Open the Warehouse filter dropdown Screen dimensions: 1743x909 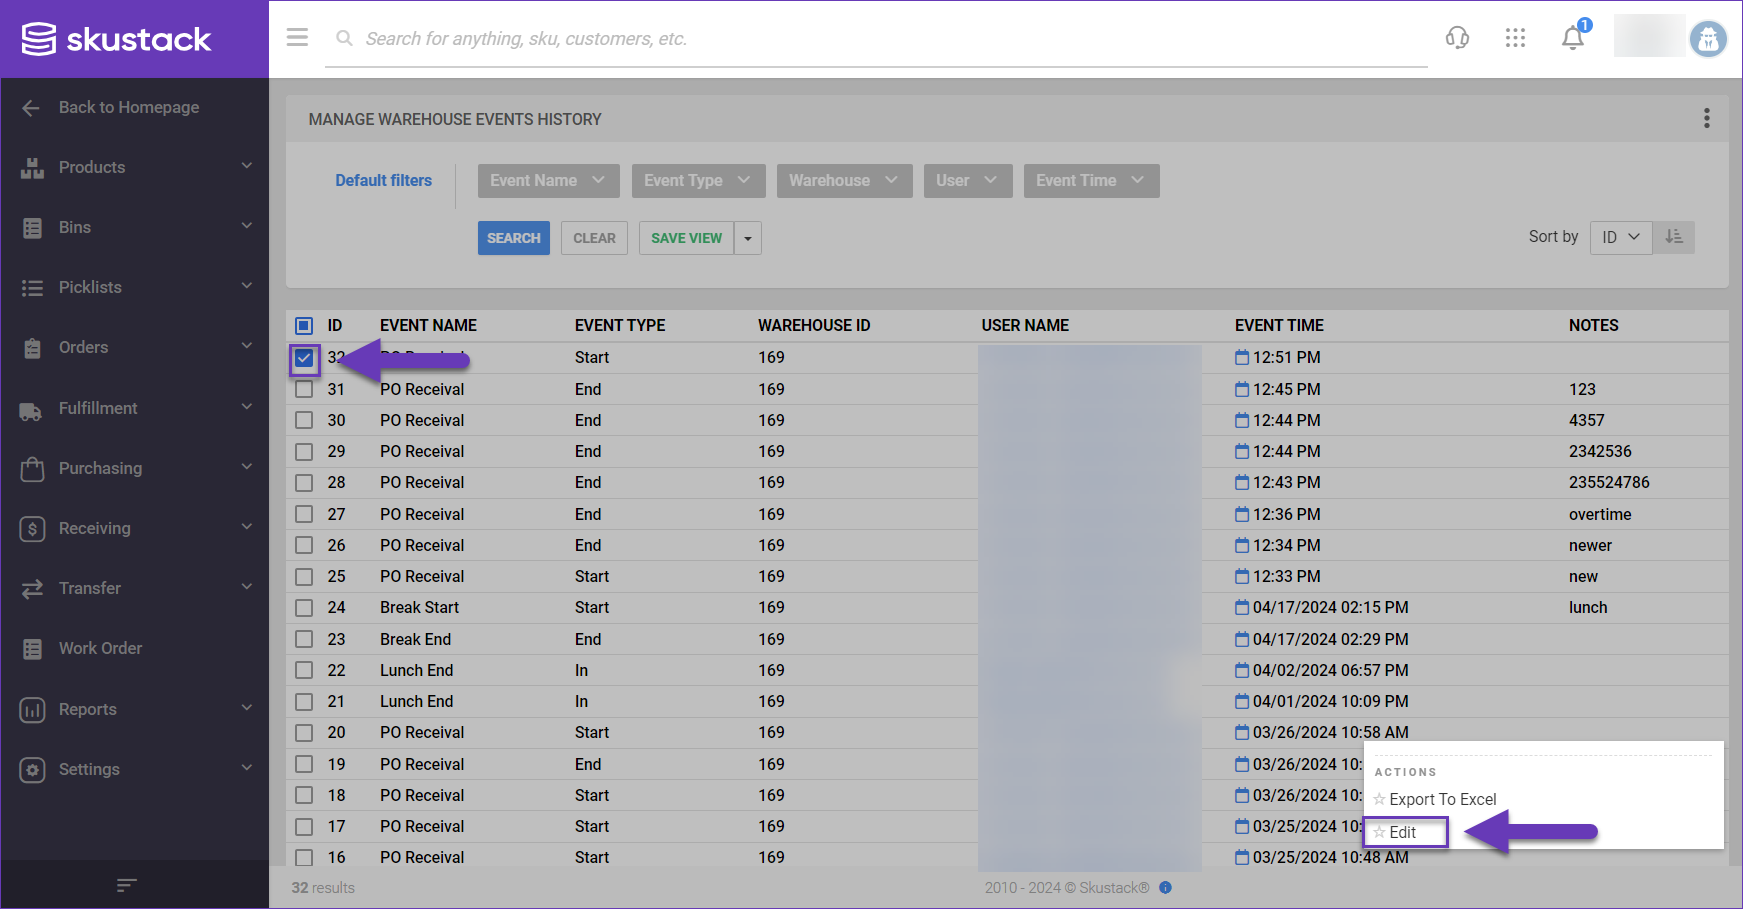coord(843,181)
